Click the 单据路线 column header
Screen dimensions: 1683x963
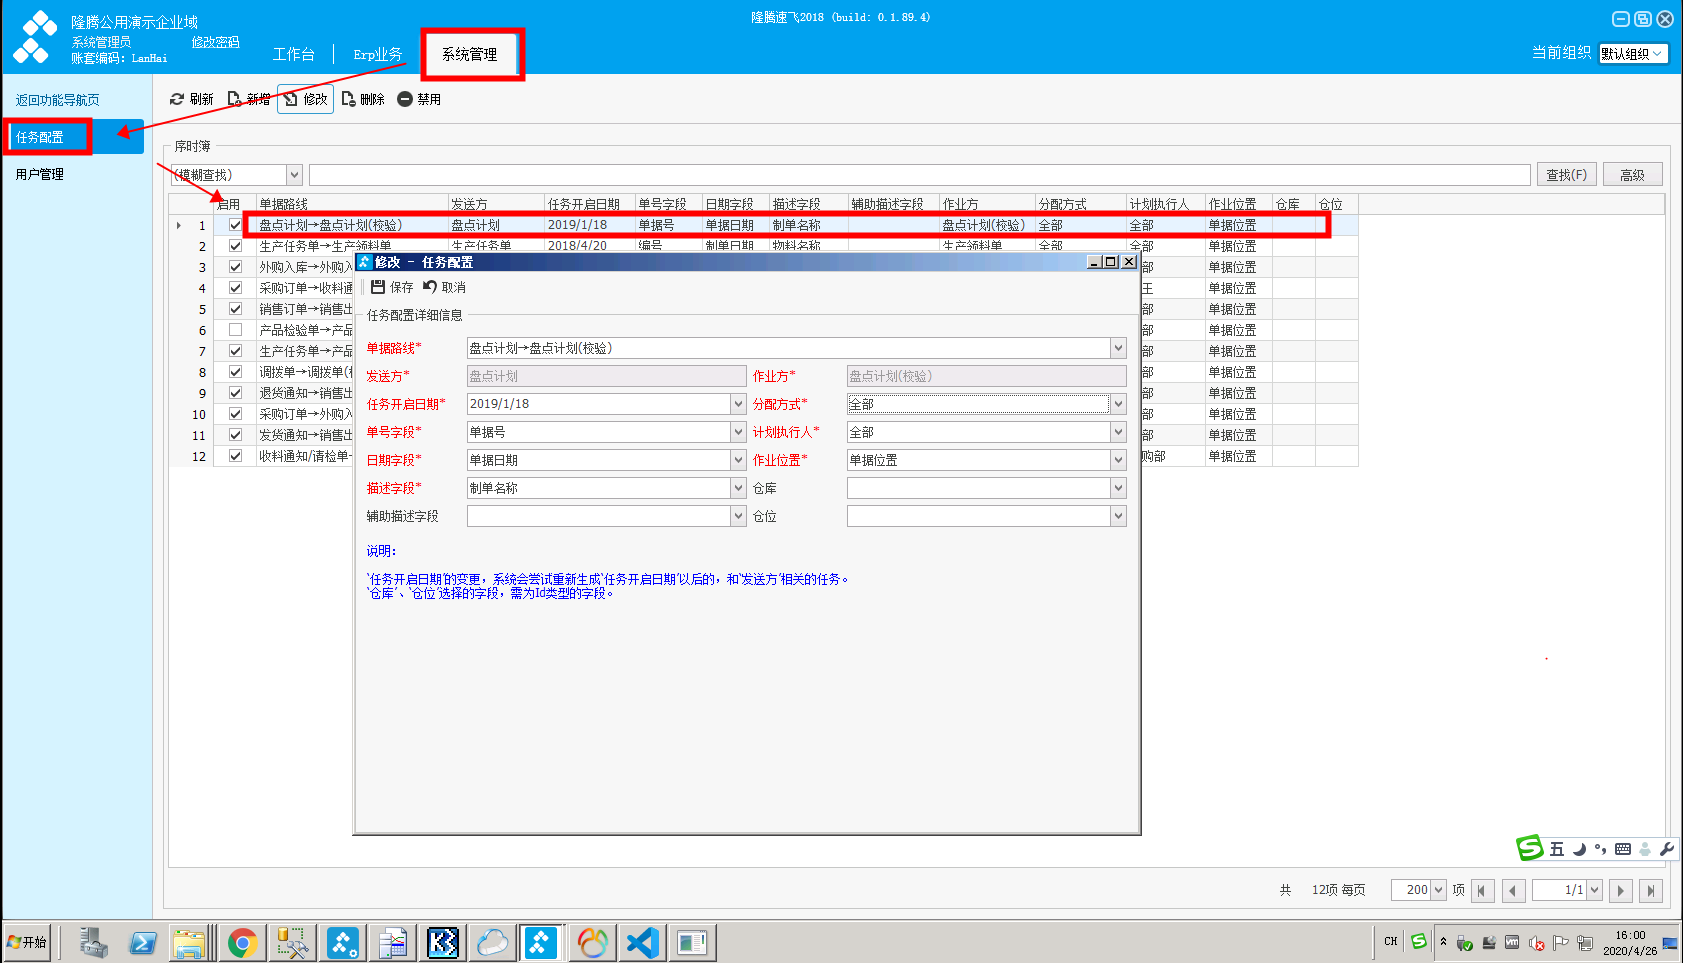tap(352, 204)
